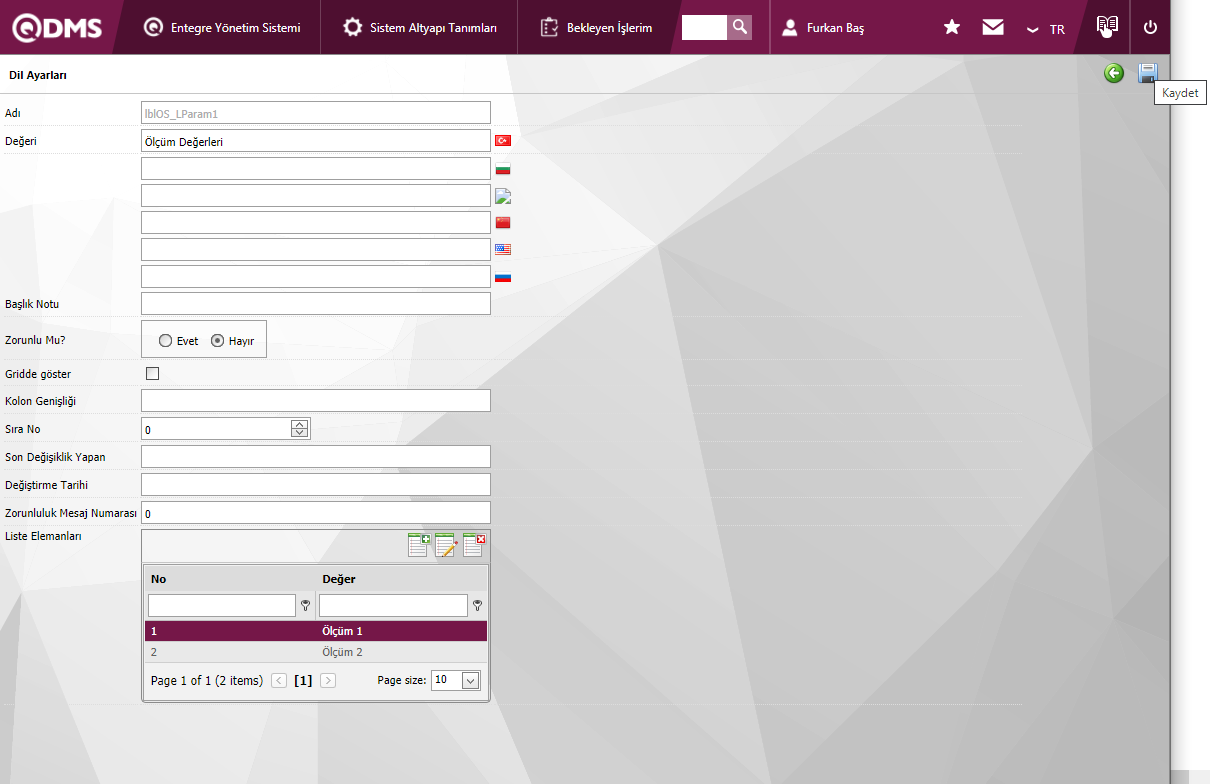
Task: Click the Değeri field Ölçüm Değerleri
Action: click(x=316, y=141)
